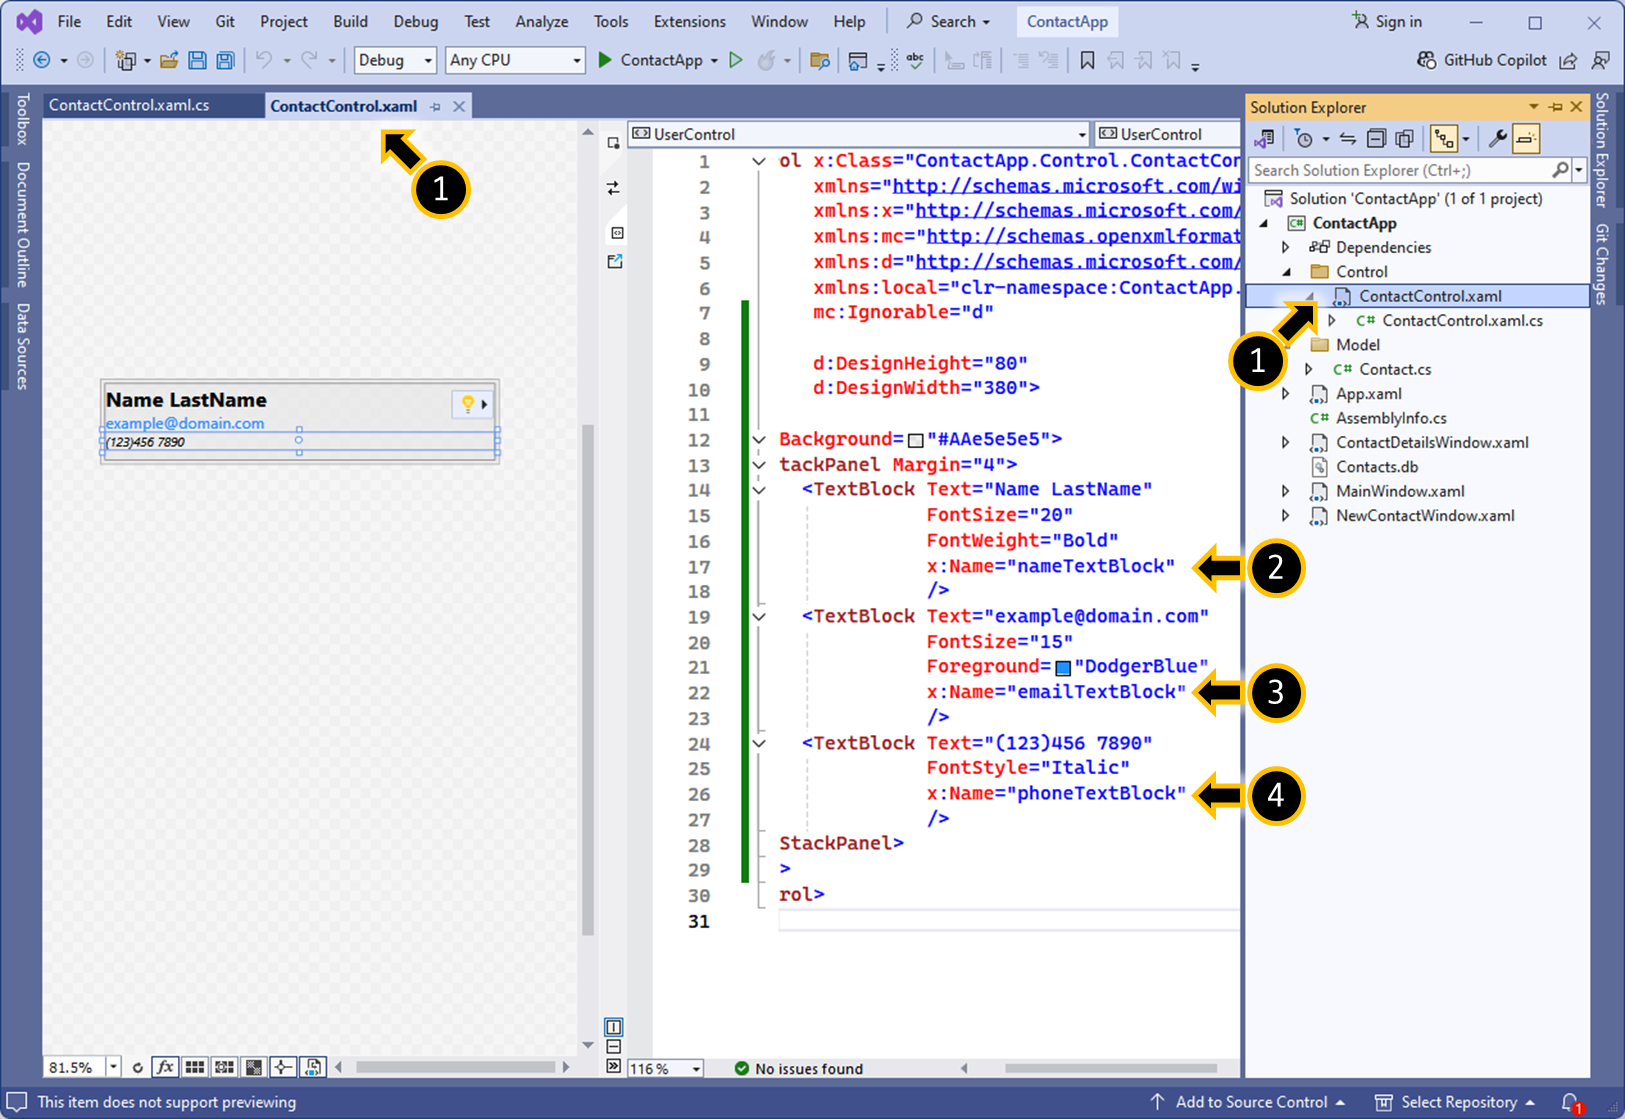The image size is (1625, 1119).
Task: Select Contacts.db in Solution Explorer
Action: point(1376,467)
